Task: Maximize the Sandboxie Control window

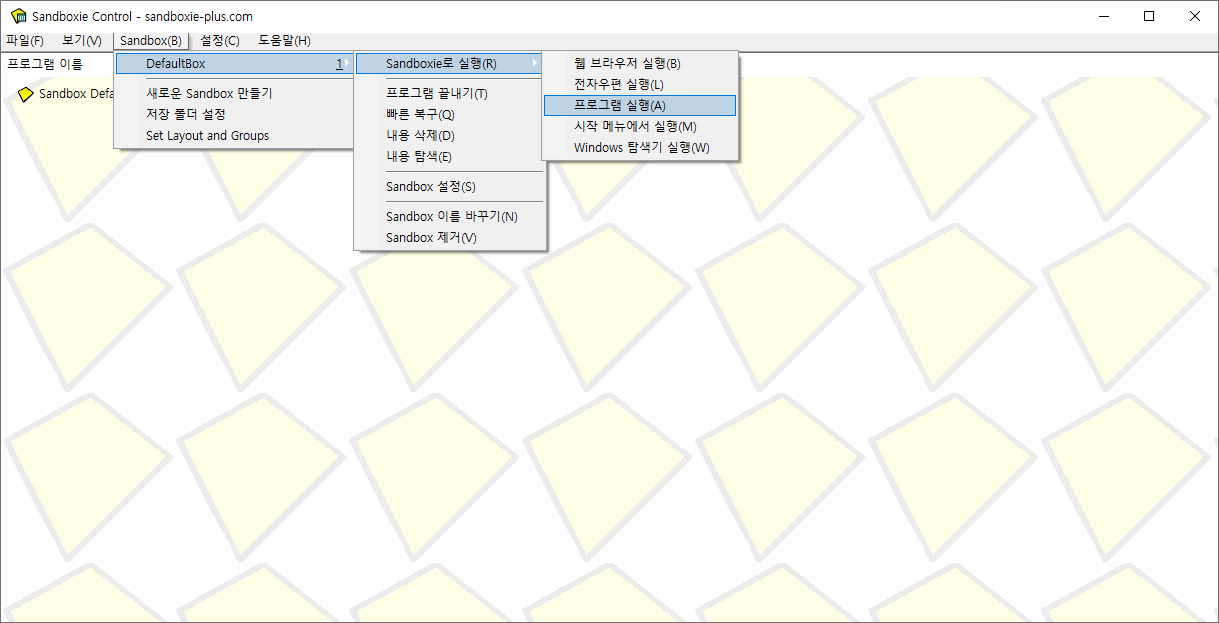Action: pos(1149,16)
